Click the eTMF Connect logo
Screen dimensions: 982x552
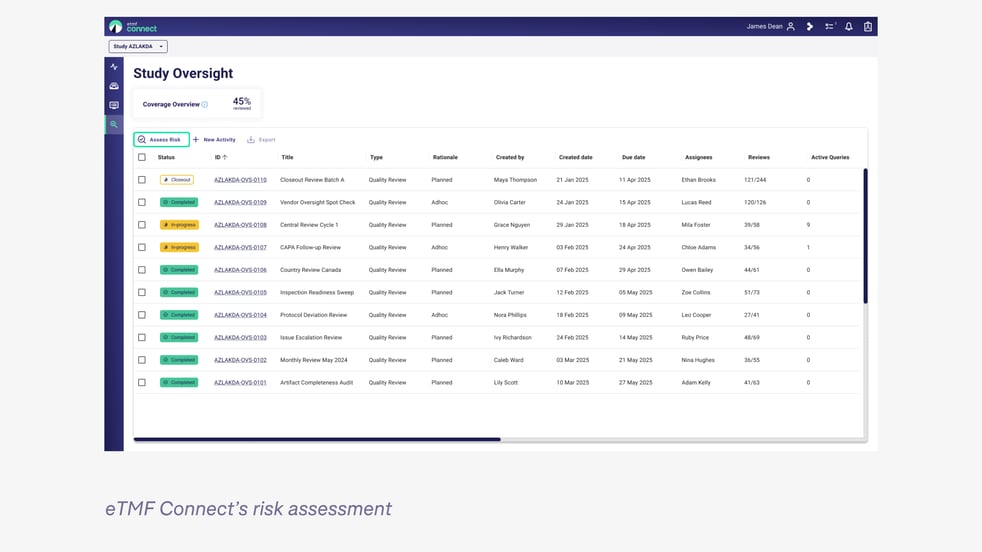[x=133, y=26]
